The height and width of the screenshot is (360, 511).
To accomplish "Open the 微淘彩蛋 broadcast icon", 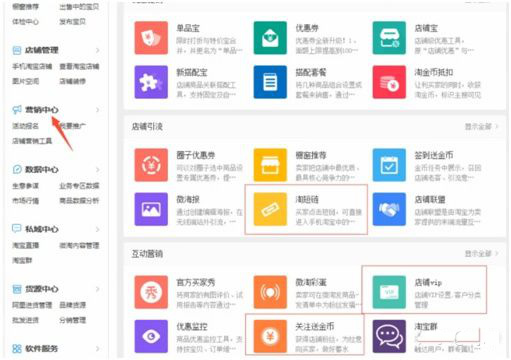I will 270,292.
